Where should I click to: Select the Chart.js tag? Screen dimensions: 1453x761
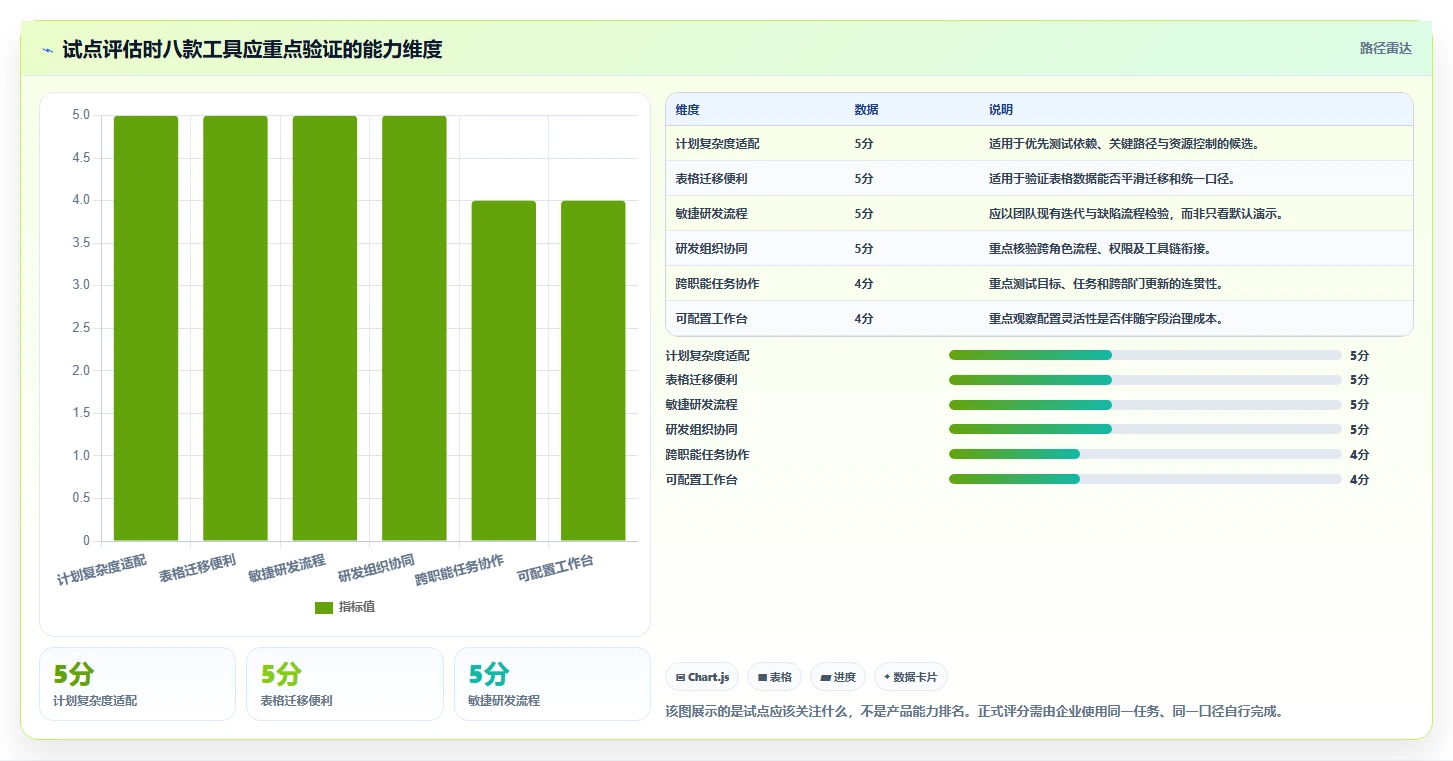[x=702, y=677]
